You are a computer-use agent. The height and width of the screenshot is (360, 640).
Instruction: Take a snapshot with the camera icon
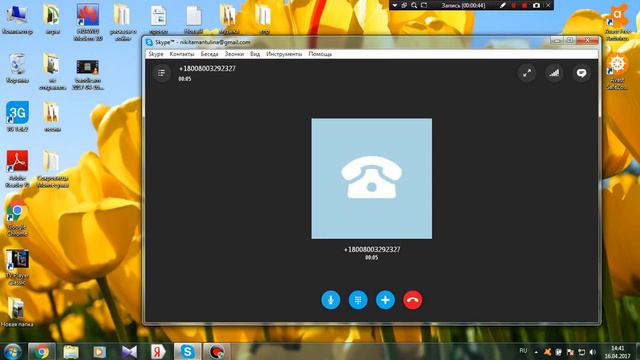pyautogui.click(x=536, y=5)
